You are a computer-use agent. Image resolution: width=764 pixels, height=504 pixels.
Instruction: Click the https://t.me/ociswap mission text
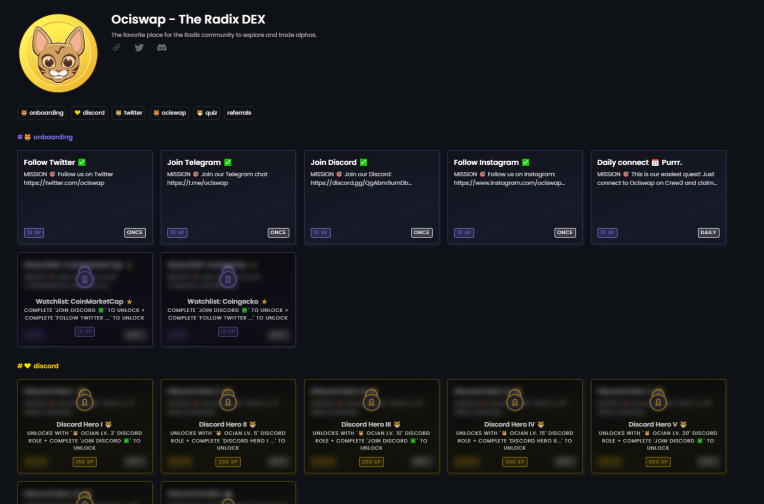point(197,183)
